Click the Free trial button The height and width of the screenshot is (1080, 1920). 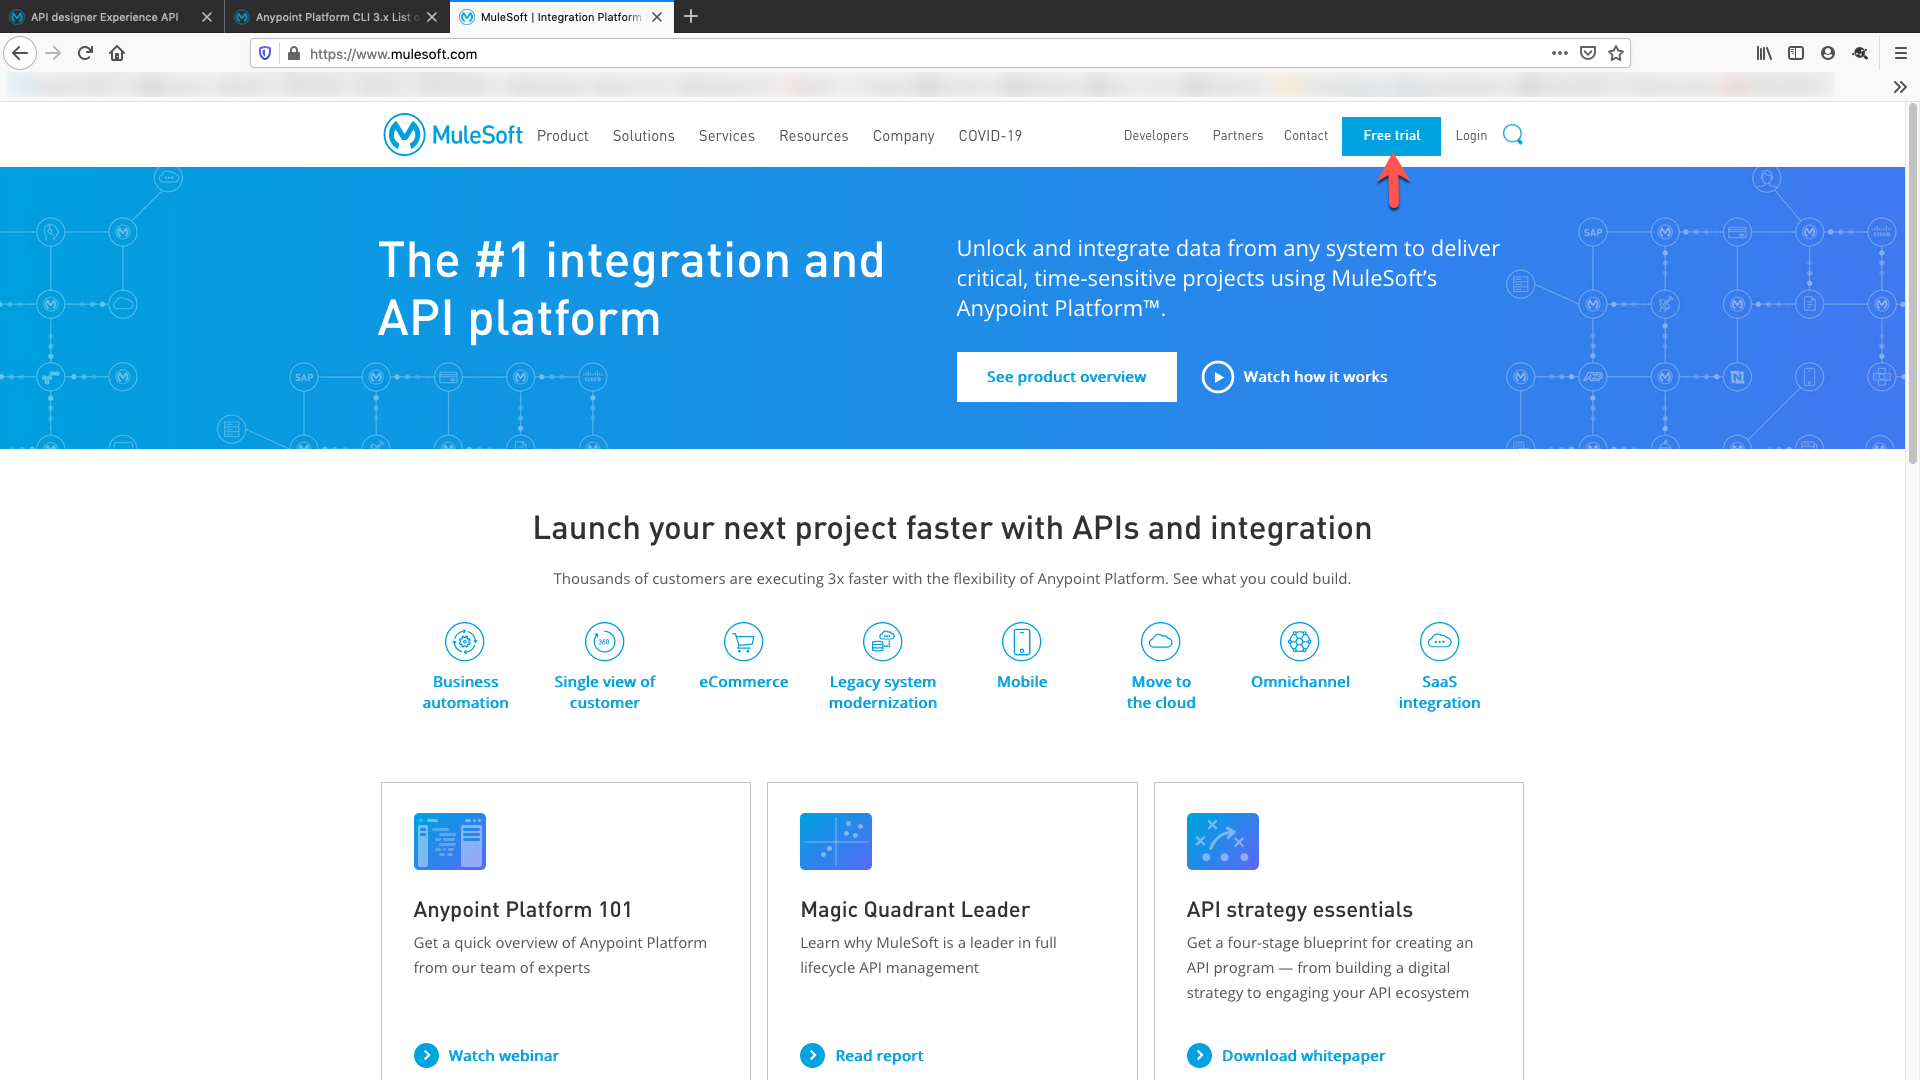(1391, 136)
